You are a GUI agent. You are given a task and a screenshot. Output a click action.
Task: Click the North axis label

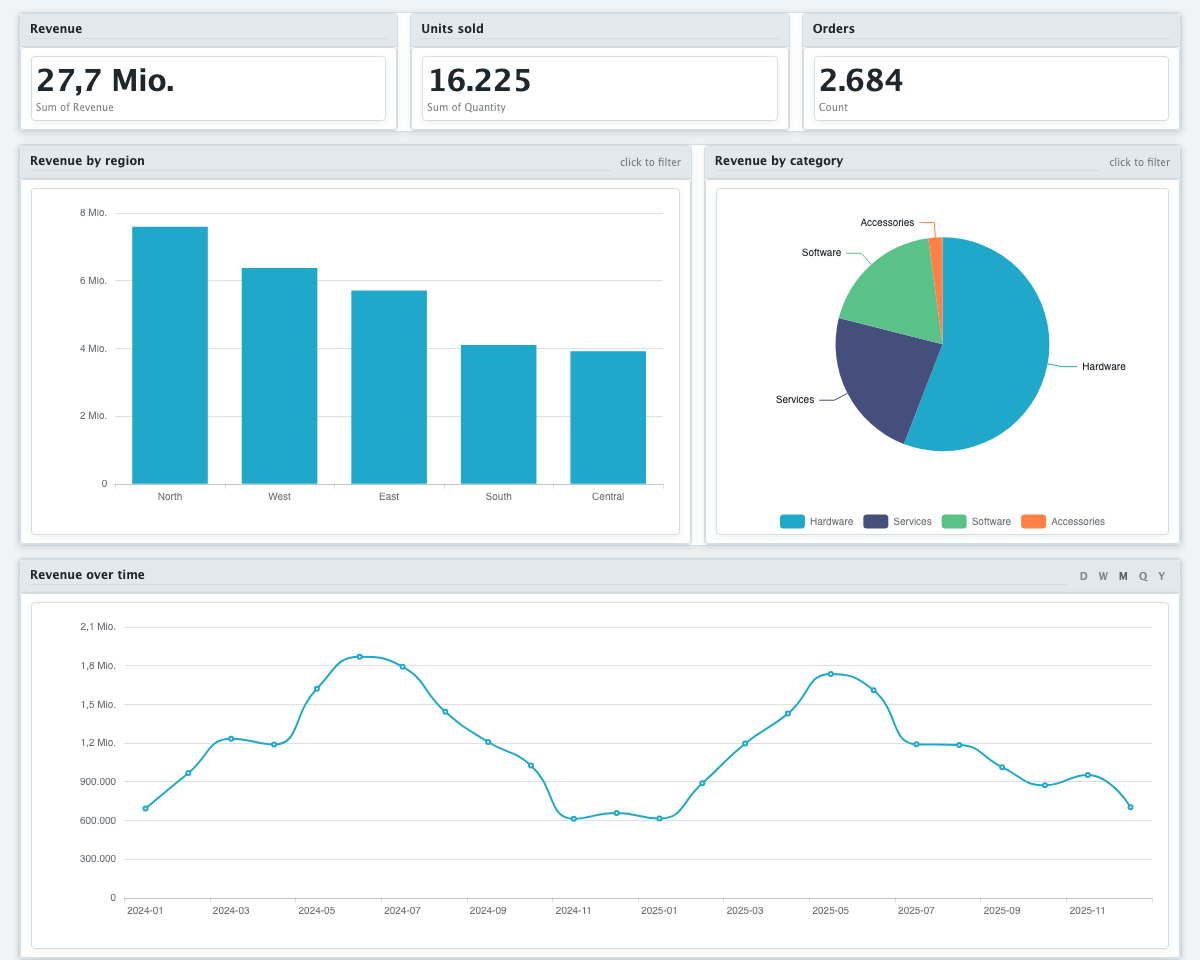coord(170,497)
